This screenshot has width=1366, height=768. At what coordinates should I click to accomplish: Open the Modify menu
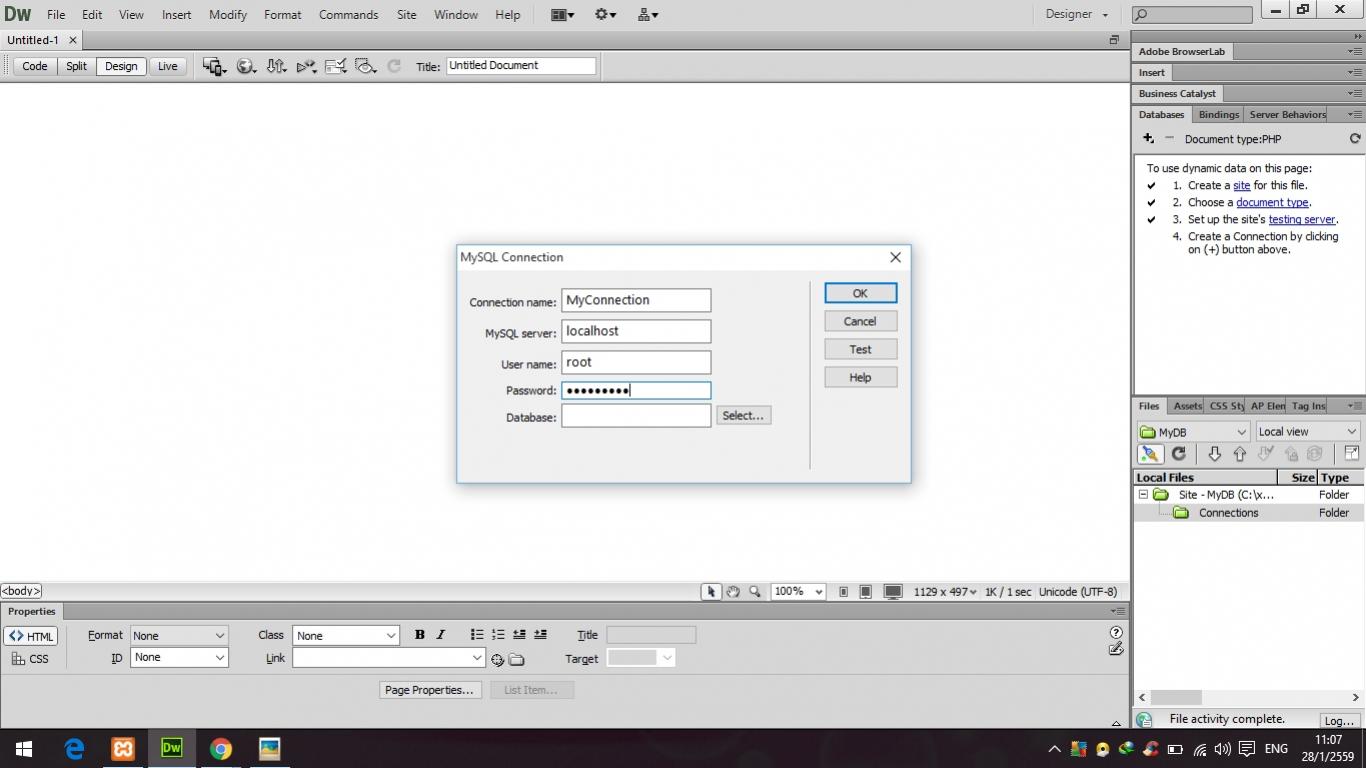[x=228, y=15]
